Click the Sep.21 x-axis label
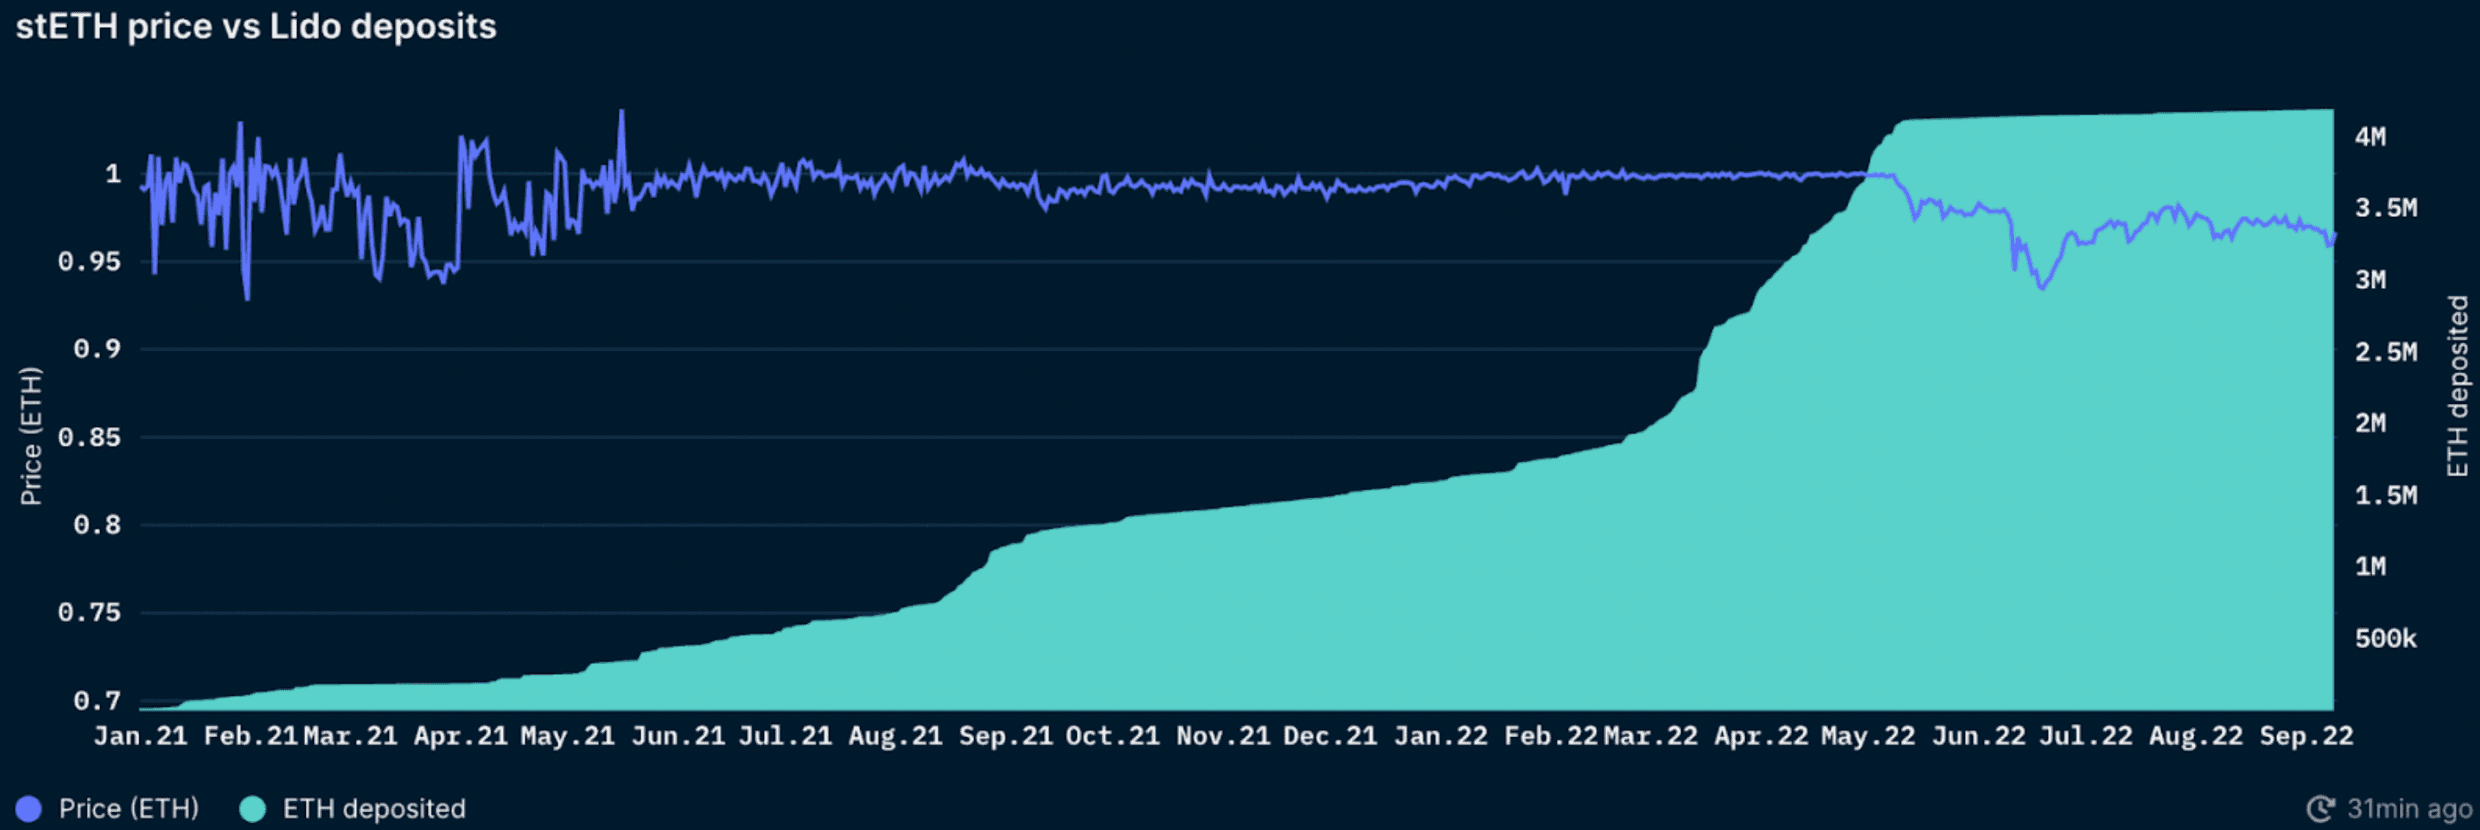The height and width of the screenshot is (830, 2480). tap(1005, 737)
